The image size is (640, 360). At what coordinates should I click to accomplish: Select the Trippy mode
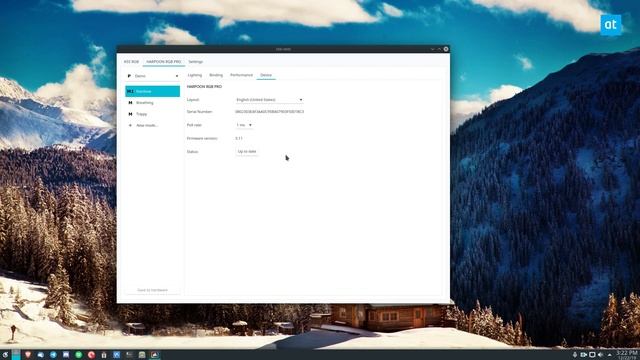[x=153, y=114]
